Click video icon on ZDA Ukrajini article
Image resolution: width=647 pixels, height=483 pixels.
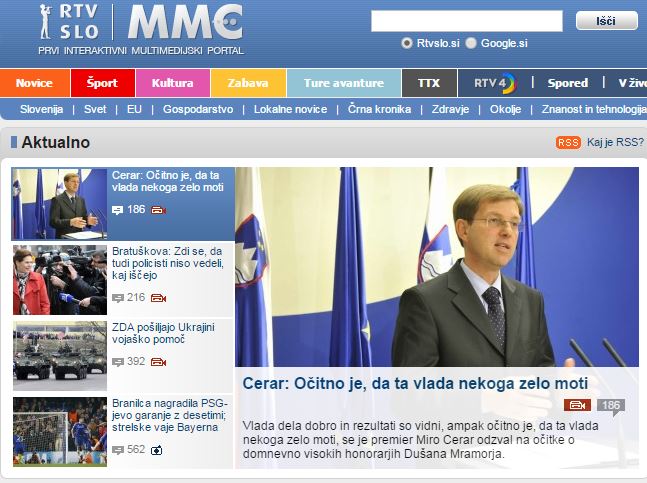pos(158,362)
